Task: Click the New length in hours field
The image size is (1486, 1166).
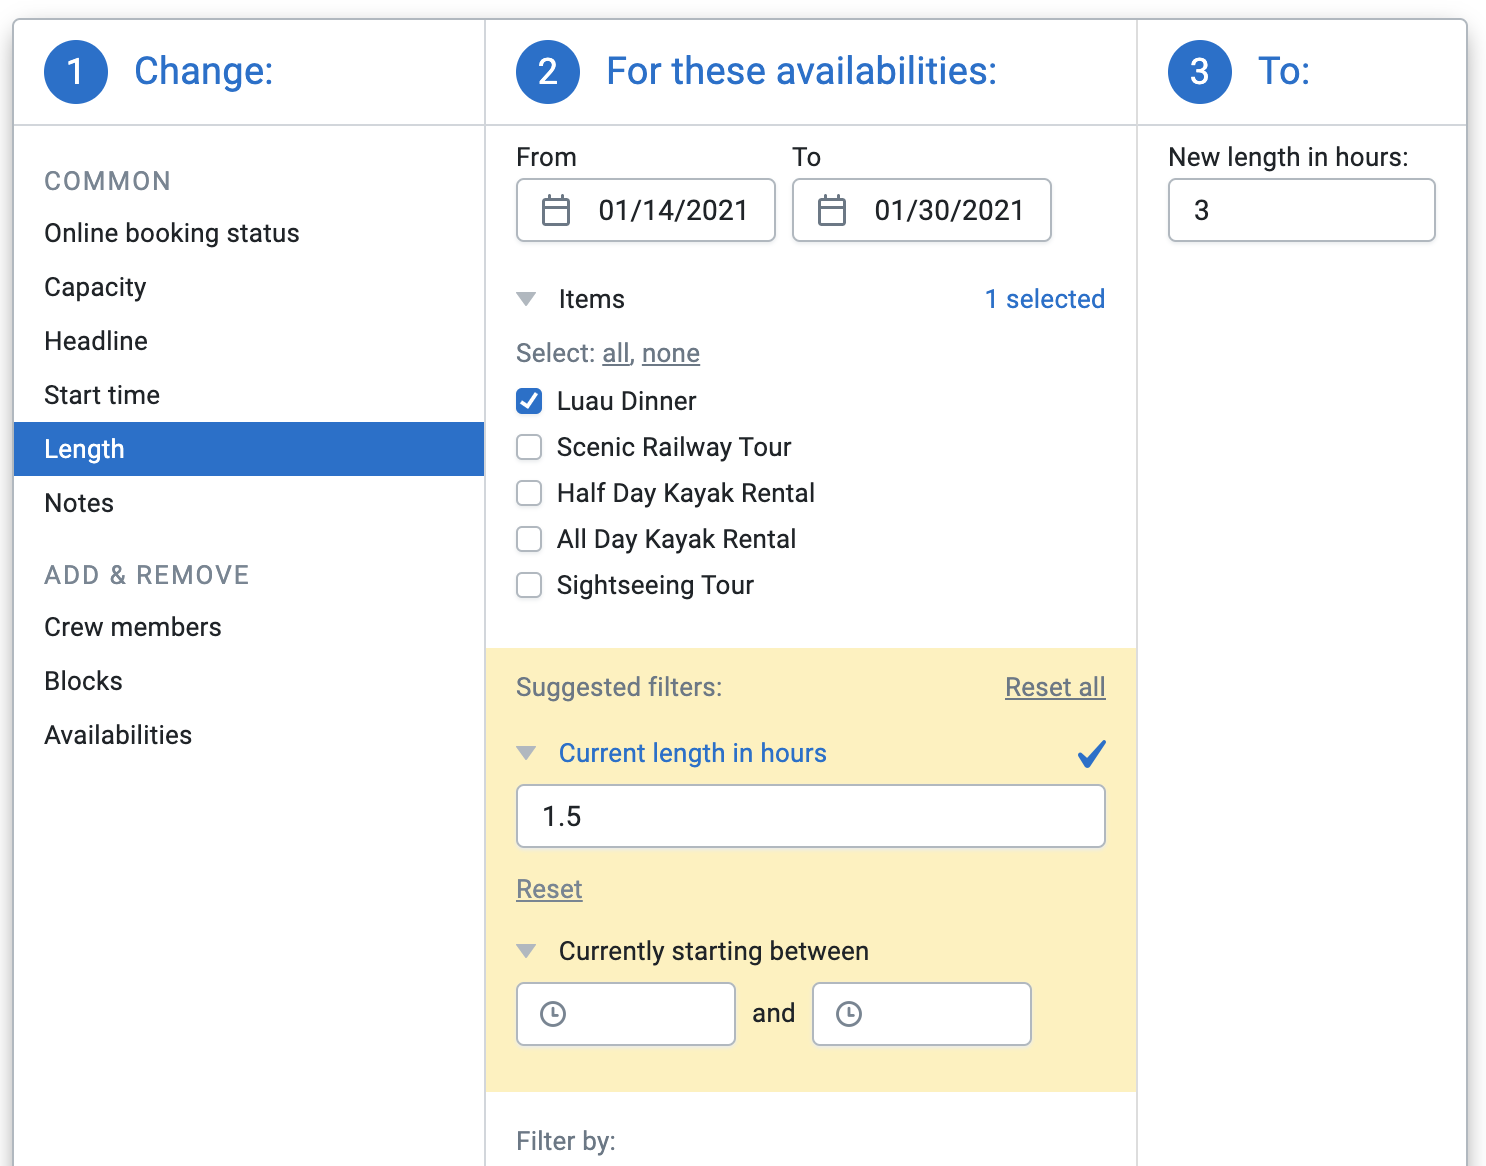Action: 1300,210
